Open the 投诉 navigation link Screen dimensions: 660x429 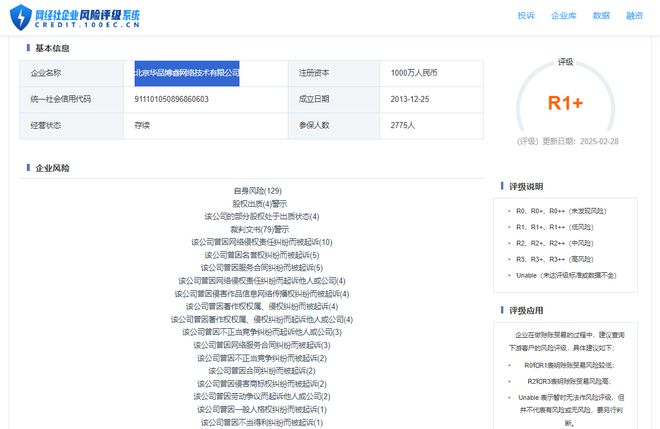click(526, 16)
